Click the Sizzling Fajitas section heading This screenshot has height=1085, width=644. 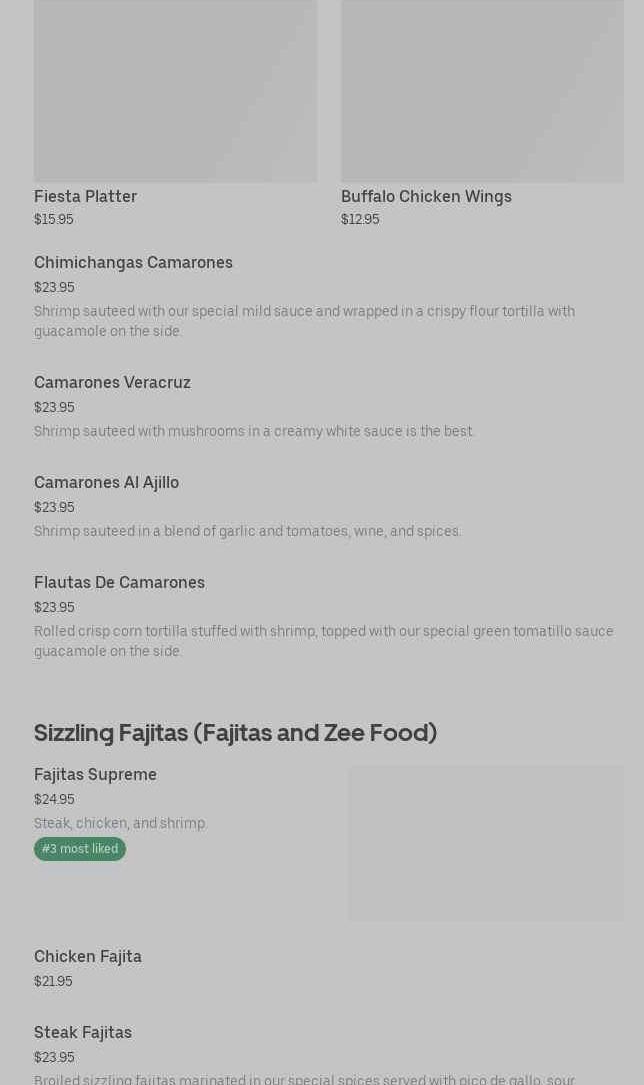[x=235, y=732]
